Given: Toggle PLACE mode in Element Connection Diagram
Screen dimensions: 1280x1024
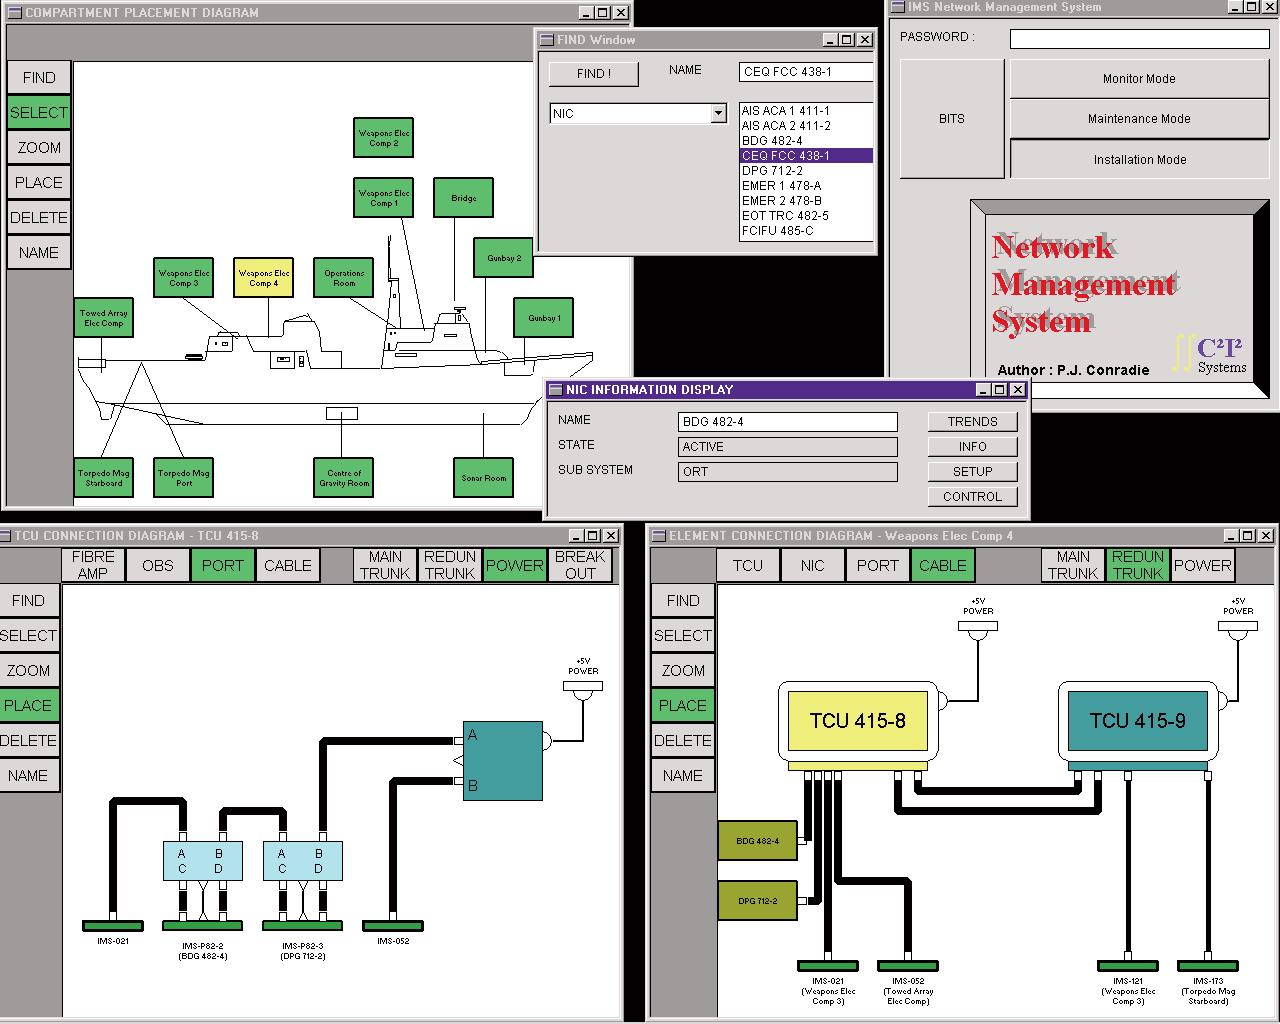Looking at the screenshot, I should 683,706.
